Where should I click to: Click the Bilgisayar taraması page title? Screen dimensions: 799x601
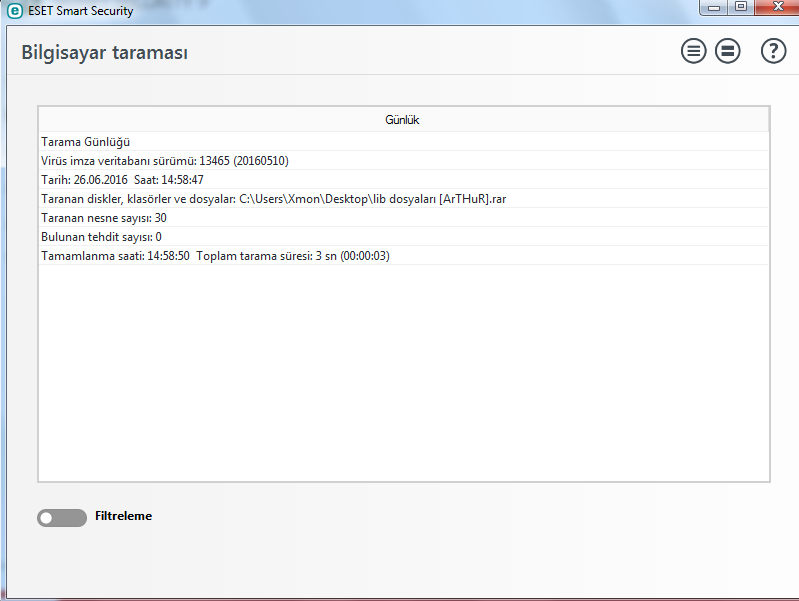pos(104,53)
